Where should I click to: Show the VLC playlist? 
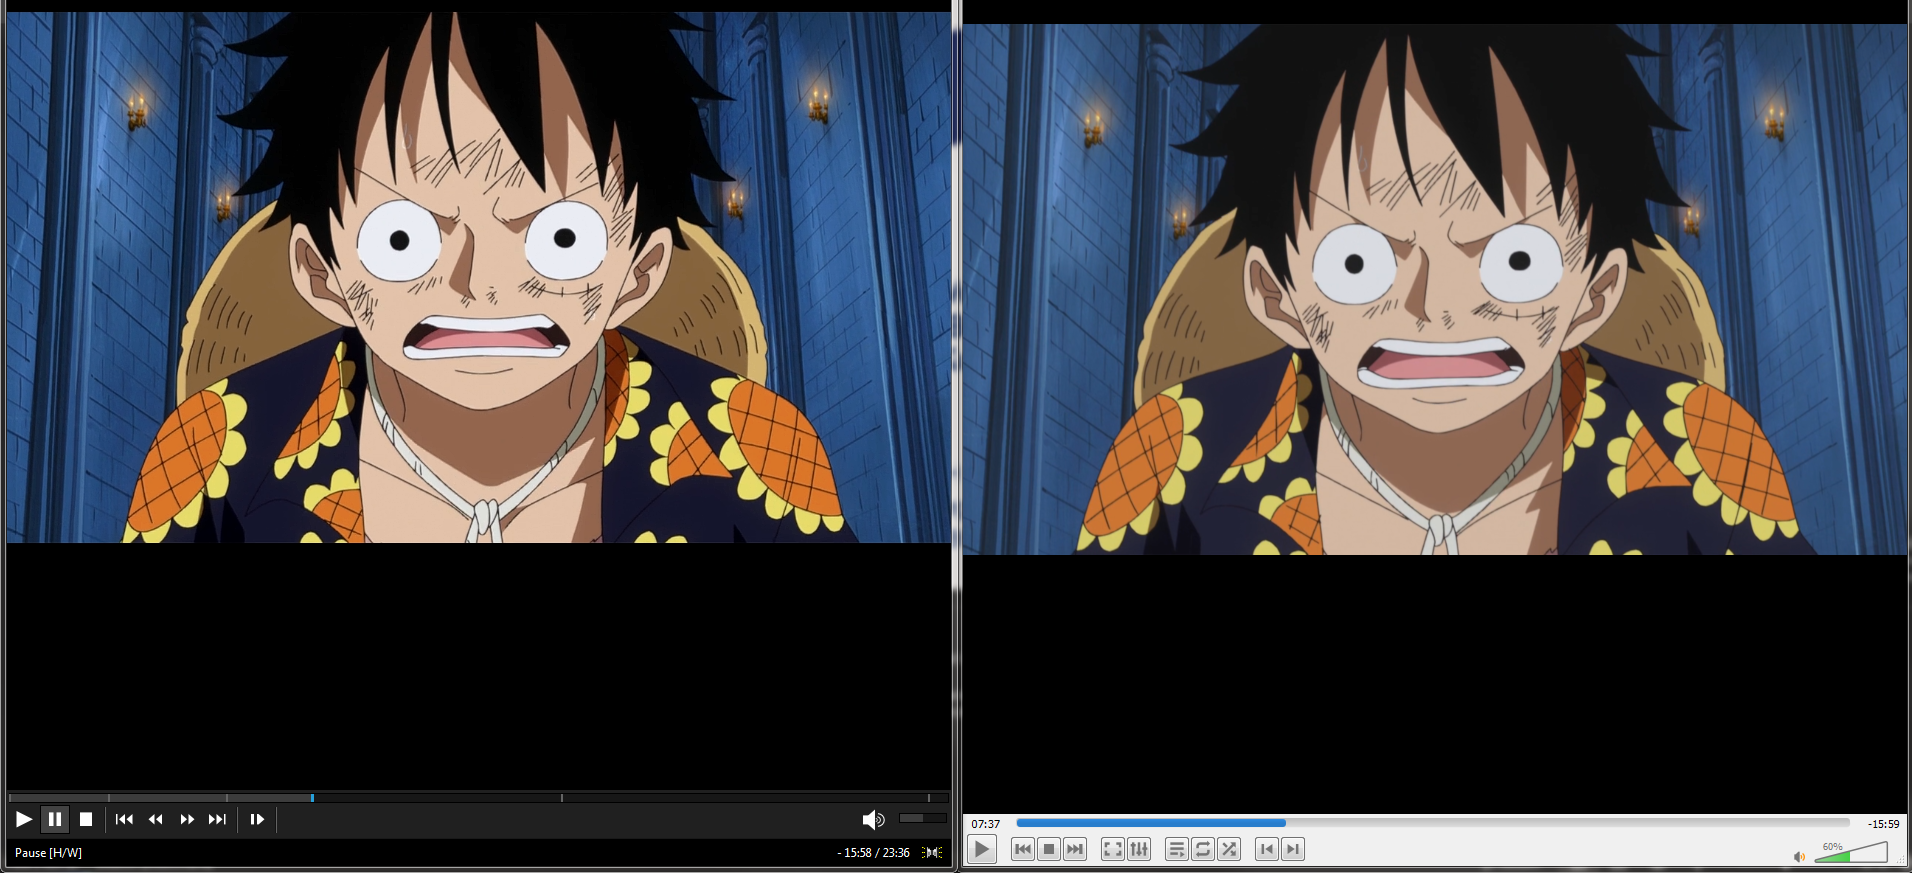pos(1177,849)
